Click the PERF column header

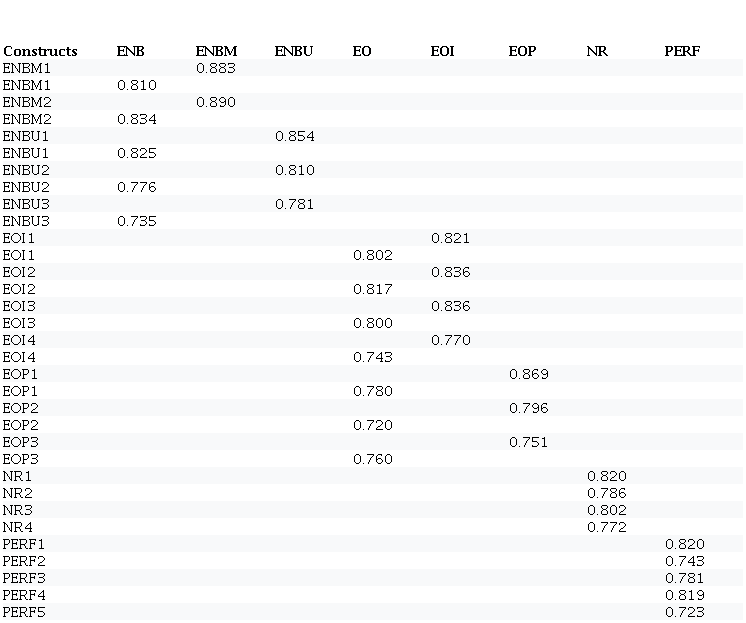tap(682, 51)
